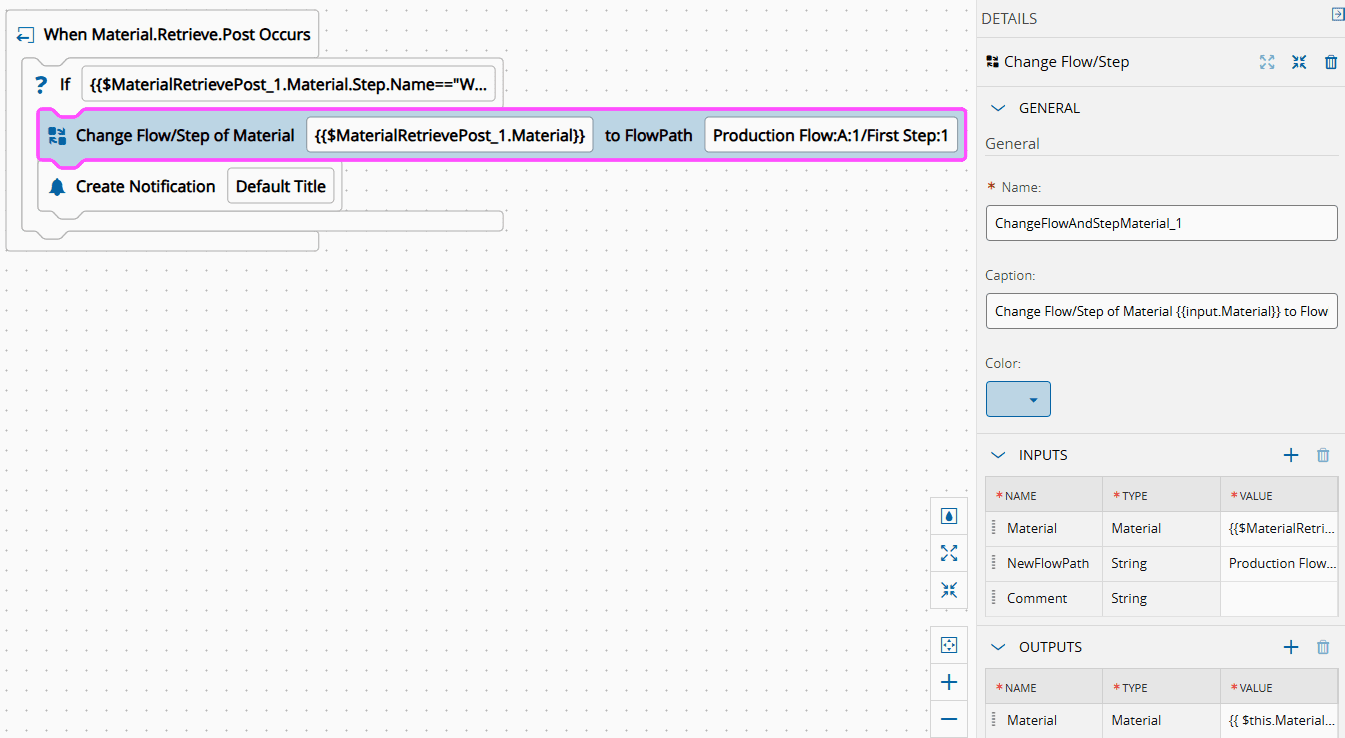Click the Material value field in the Change Flow/Step block
Screen dimensions: 1345x738
coord(450,135)
